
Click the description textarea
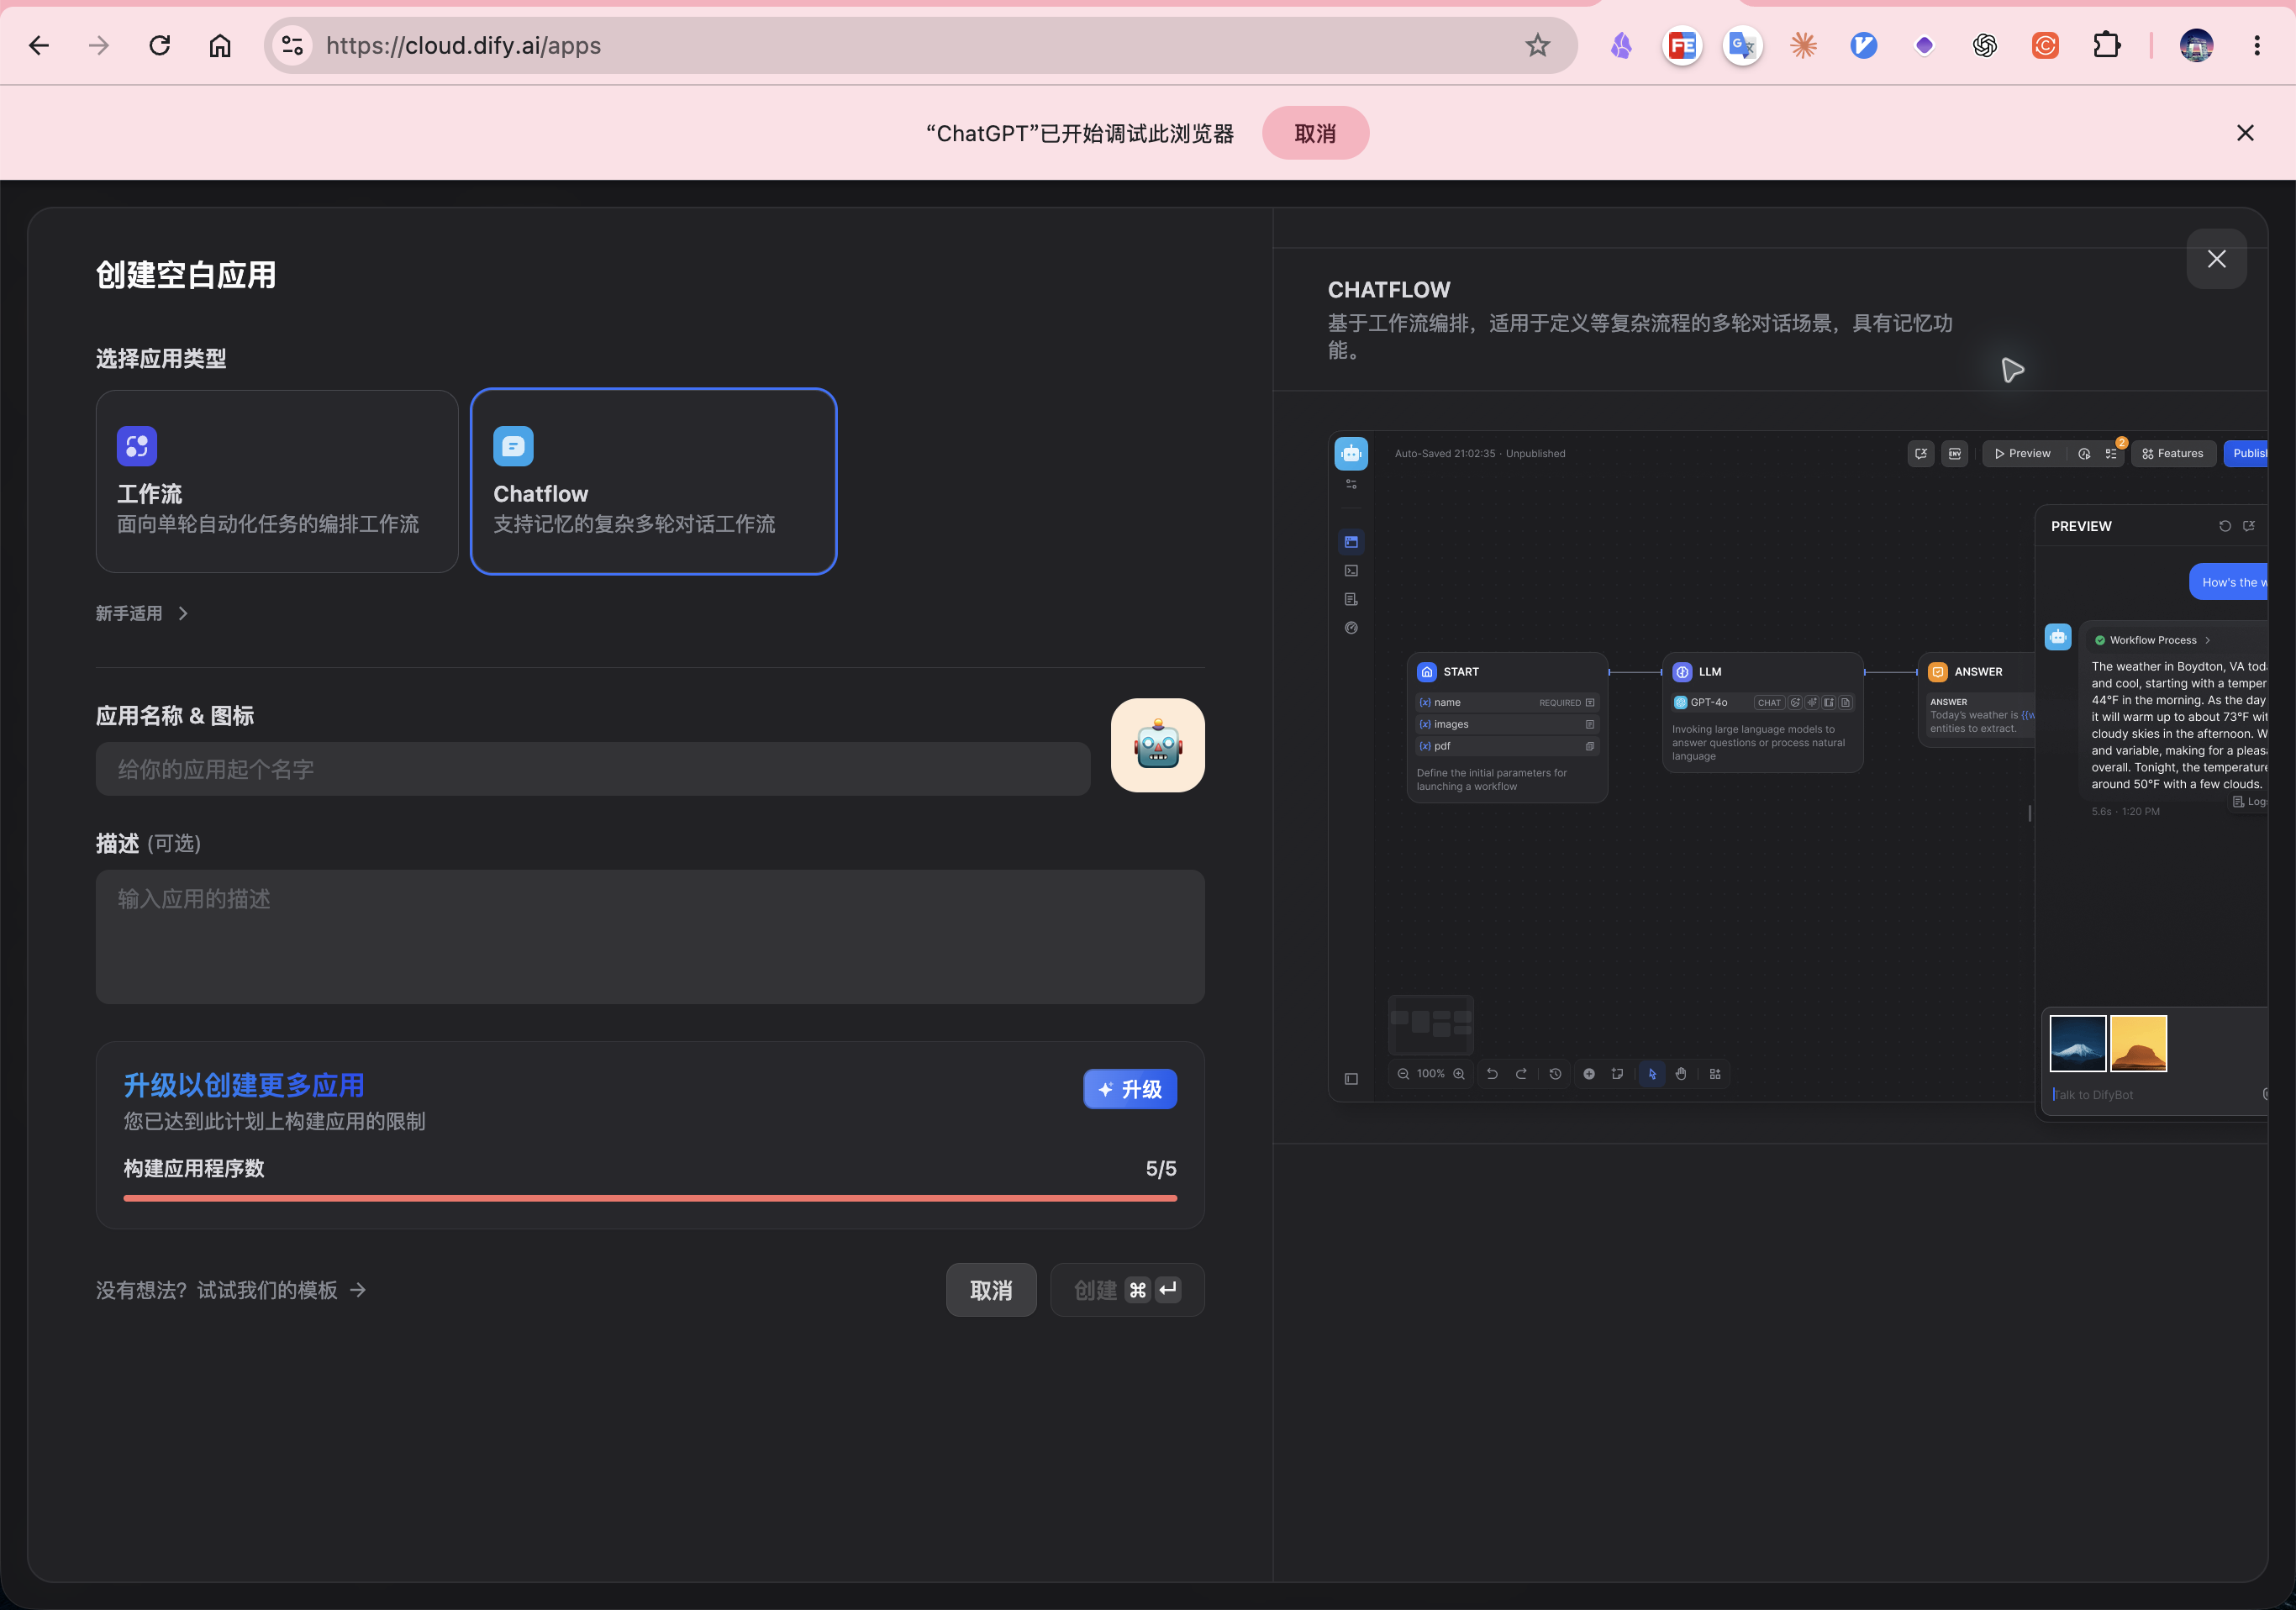click(650, 936)
